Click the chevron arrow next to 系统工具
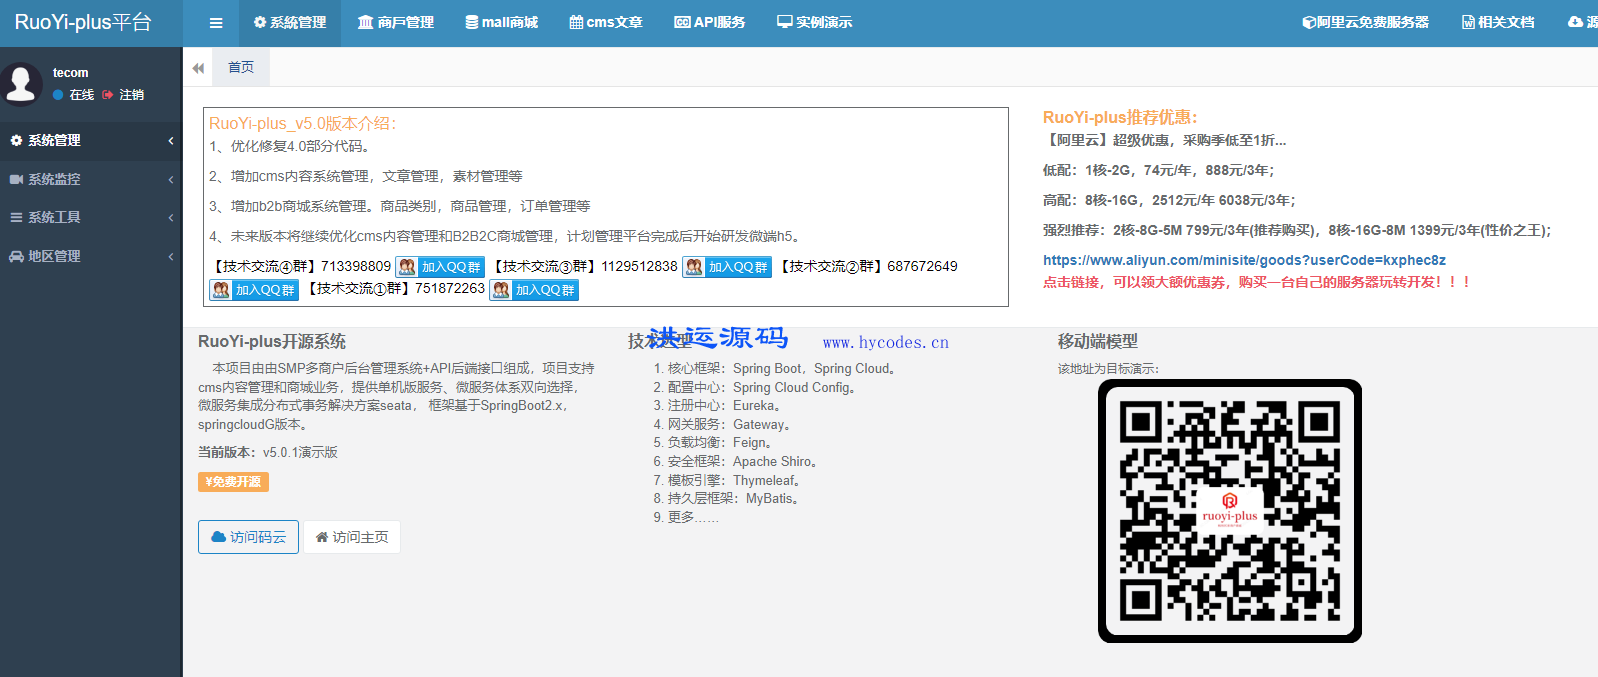1598x677 pixels. click(171, 218)
